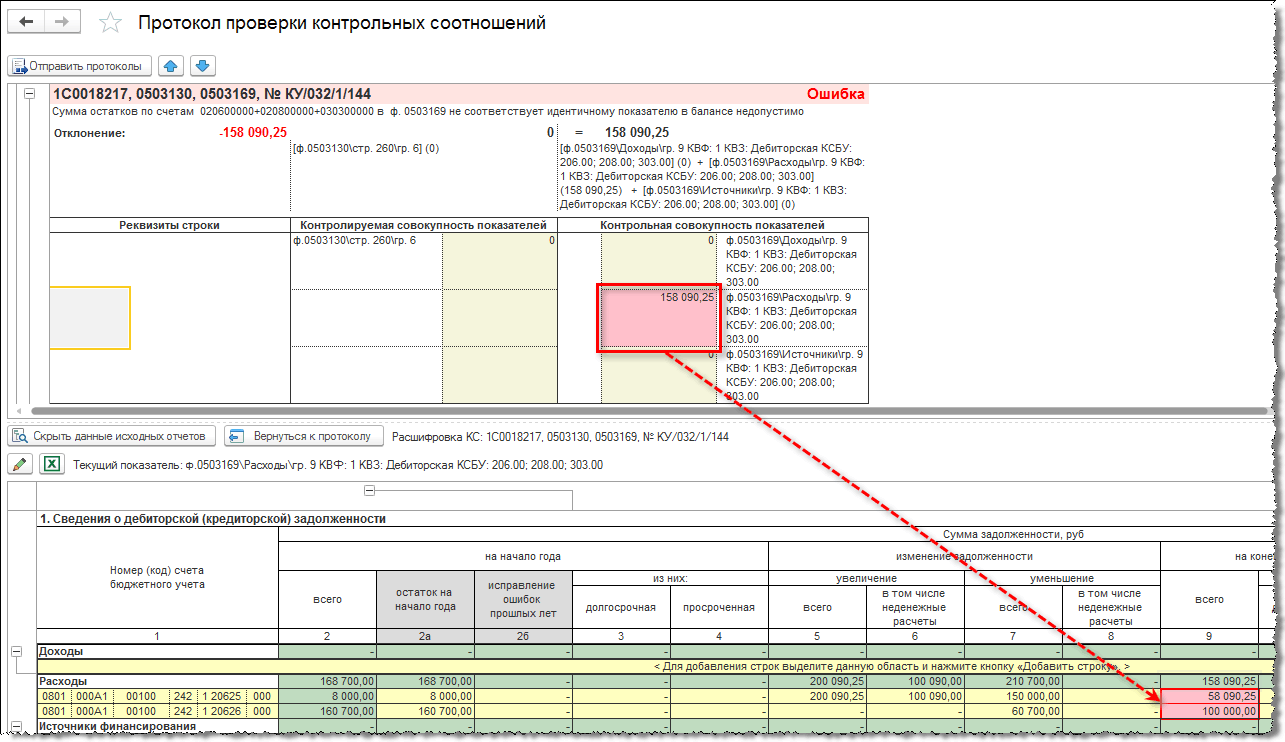Click Скрыть данные исходных отчетов button

coord(112,436)
